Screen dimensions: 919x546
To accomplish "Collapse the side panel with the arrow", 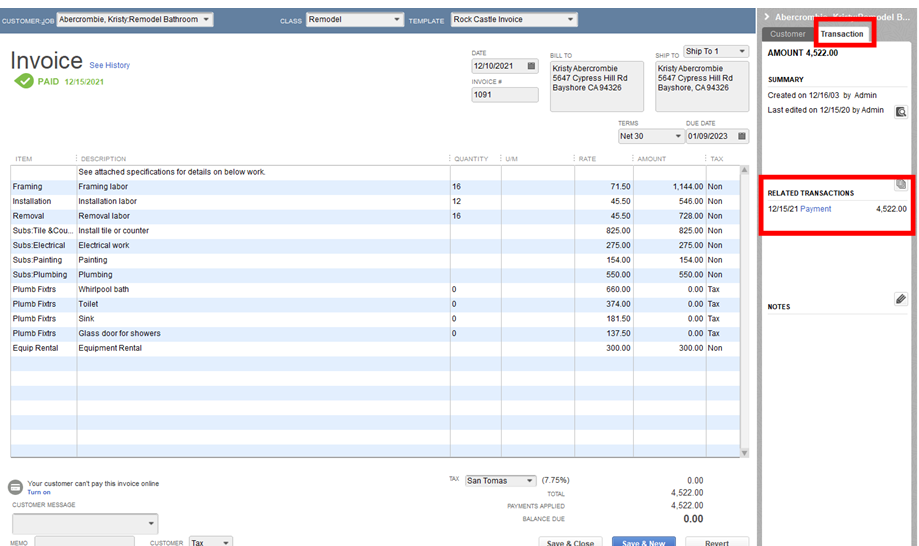I will 766,17.
